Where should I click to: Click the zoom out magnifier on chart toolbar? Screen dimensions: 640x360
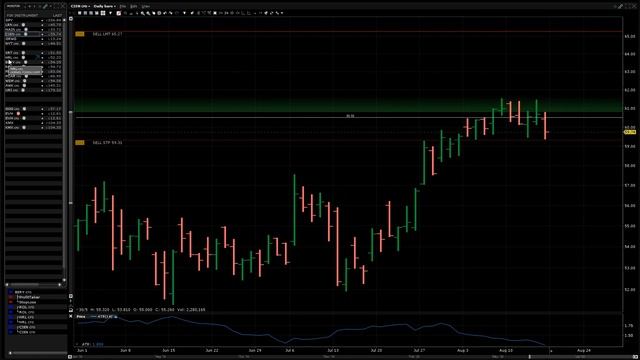click(148, 13)
